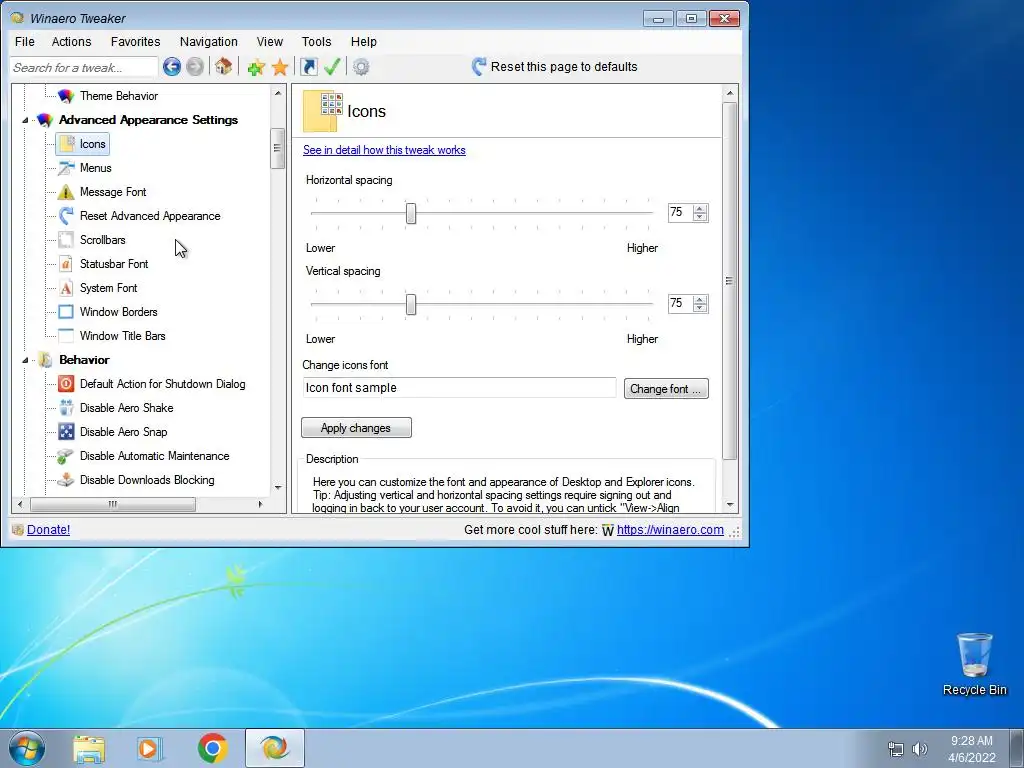Open the View menu
The height and width of the screenshot is (768, 1024).
coord(270,42)
